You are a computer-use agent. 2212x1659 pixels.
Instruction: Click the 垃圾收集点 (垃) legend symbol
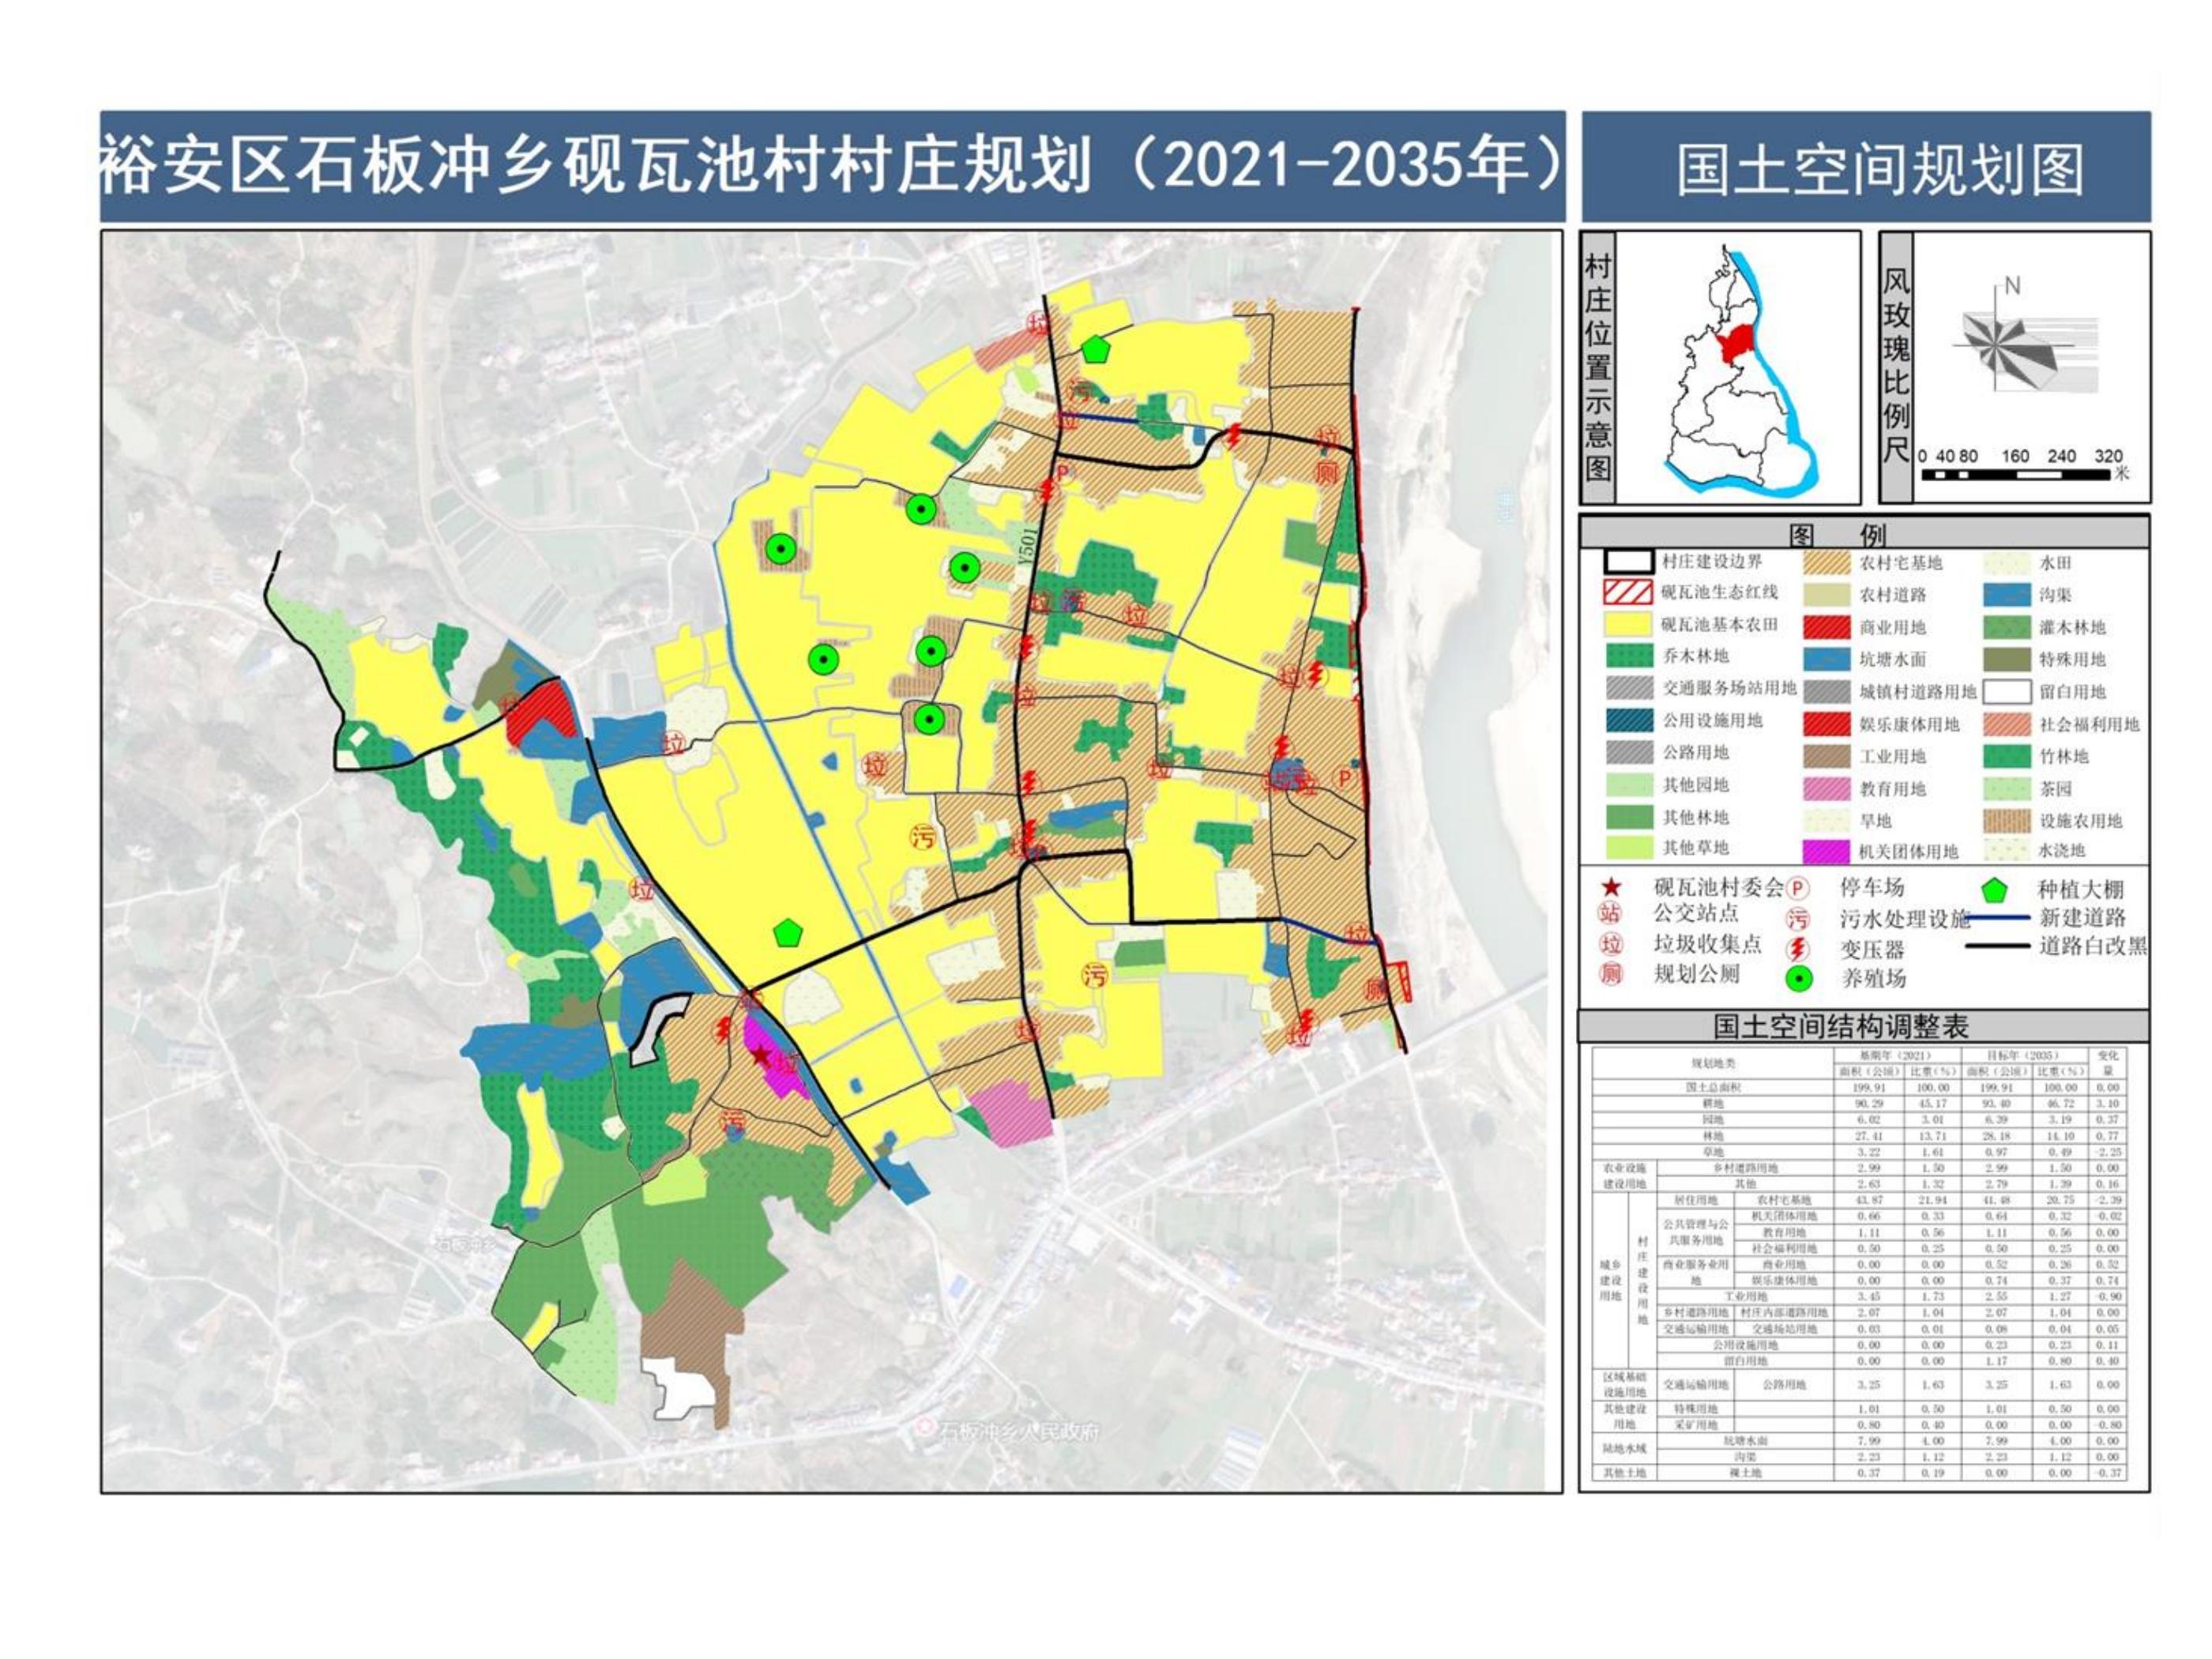point(1611,944)
